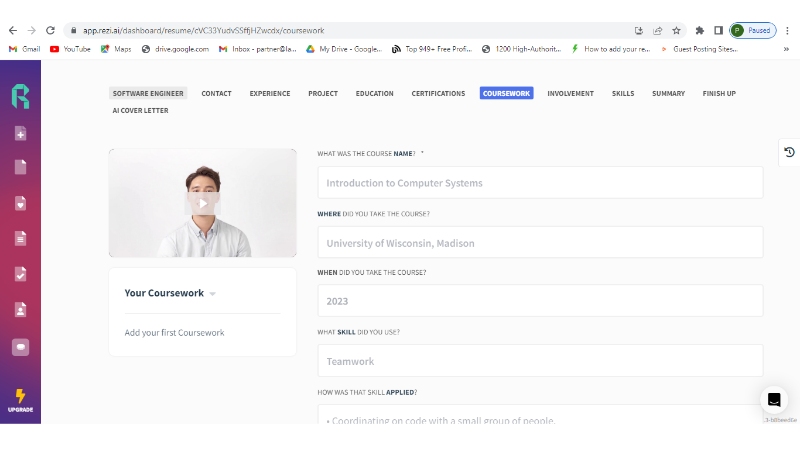Open the history clock icon
Image resolution: width=800 pixels, height=449 pixels.
point(789,152)
